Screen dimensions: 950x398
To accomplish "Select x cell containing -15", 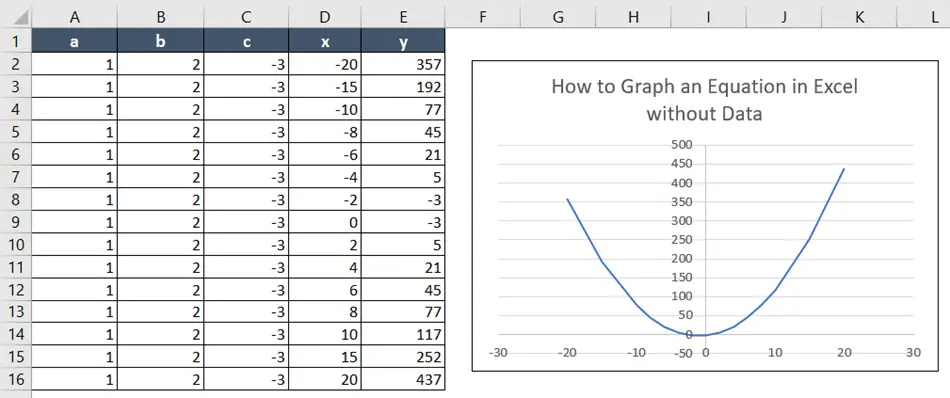I will [x=325, y=87].
